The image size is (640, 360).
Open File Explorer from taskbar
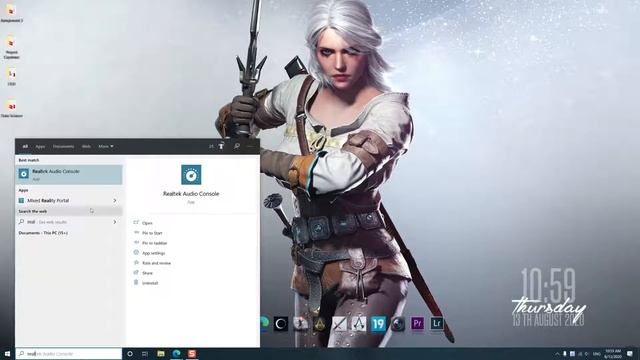(x=161, y=354)
